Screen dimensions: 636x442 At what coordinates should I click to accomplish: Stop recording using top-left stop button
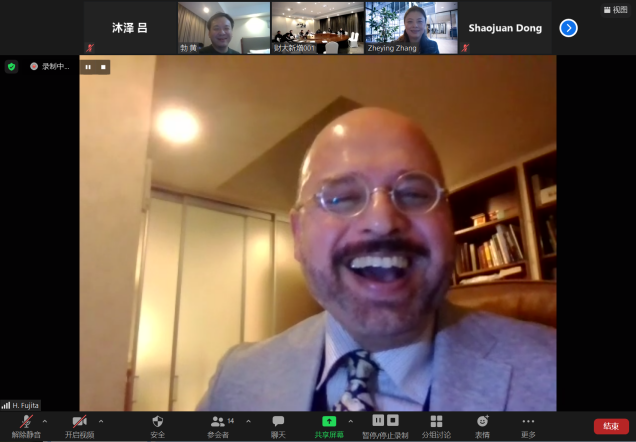click(102, 67)
